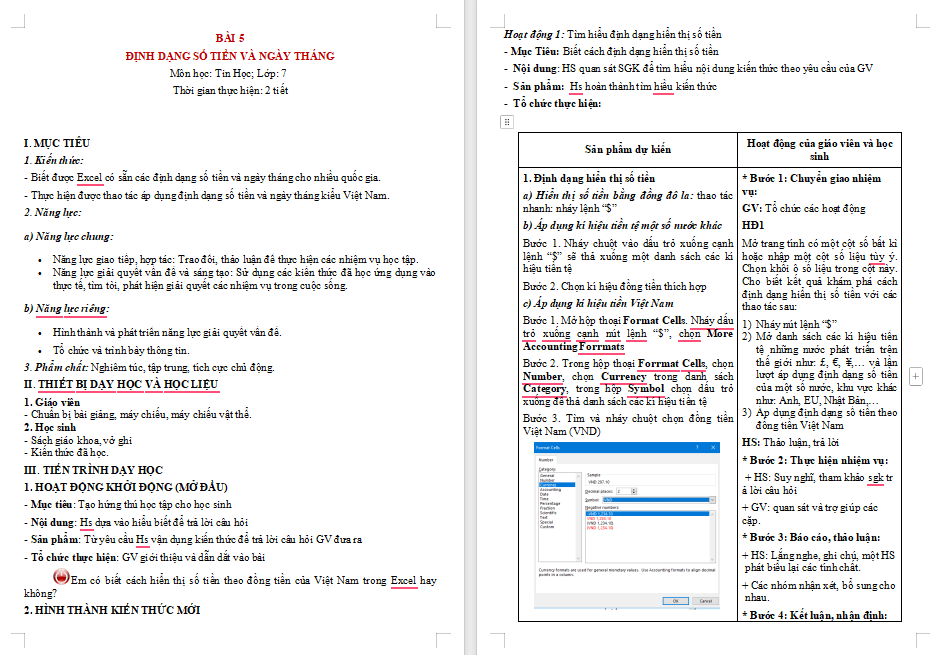This screenshot has height=655, width=942.
Task: Select the embedded Format Cells dialog image
Action: [627, 526]
